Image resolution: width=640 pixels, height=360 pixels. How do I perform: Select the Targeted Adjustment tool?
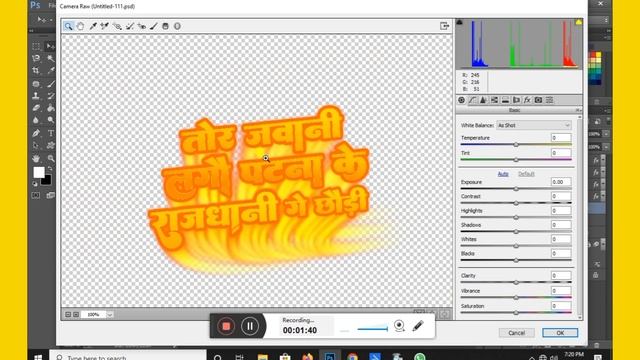117,27
